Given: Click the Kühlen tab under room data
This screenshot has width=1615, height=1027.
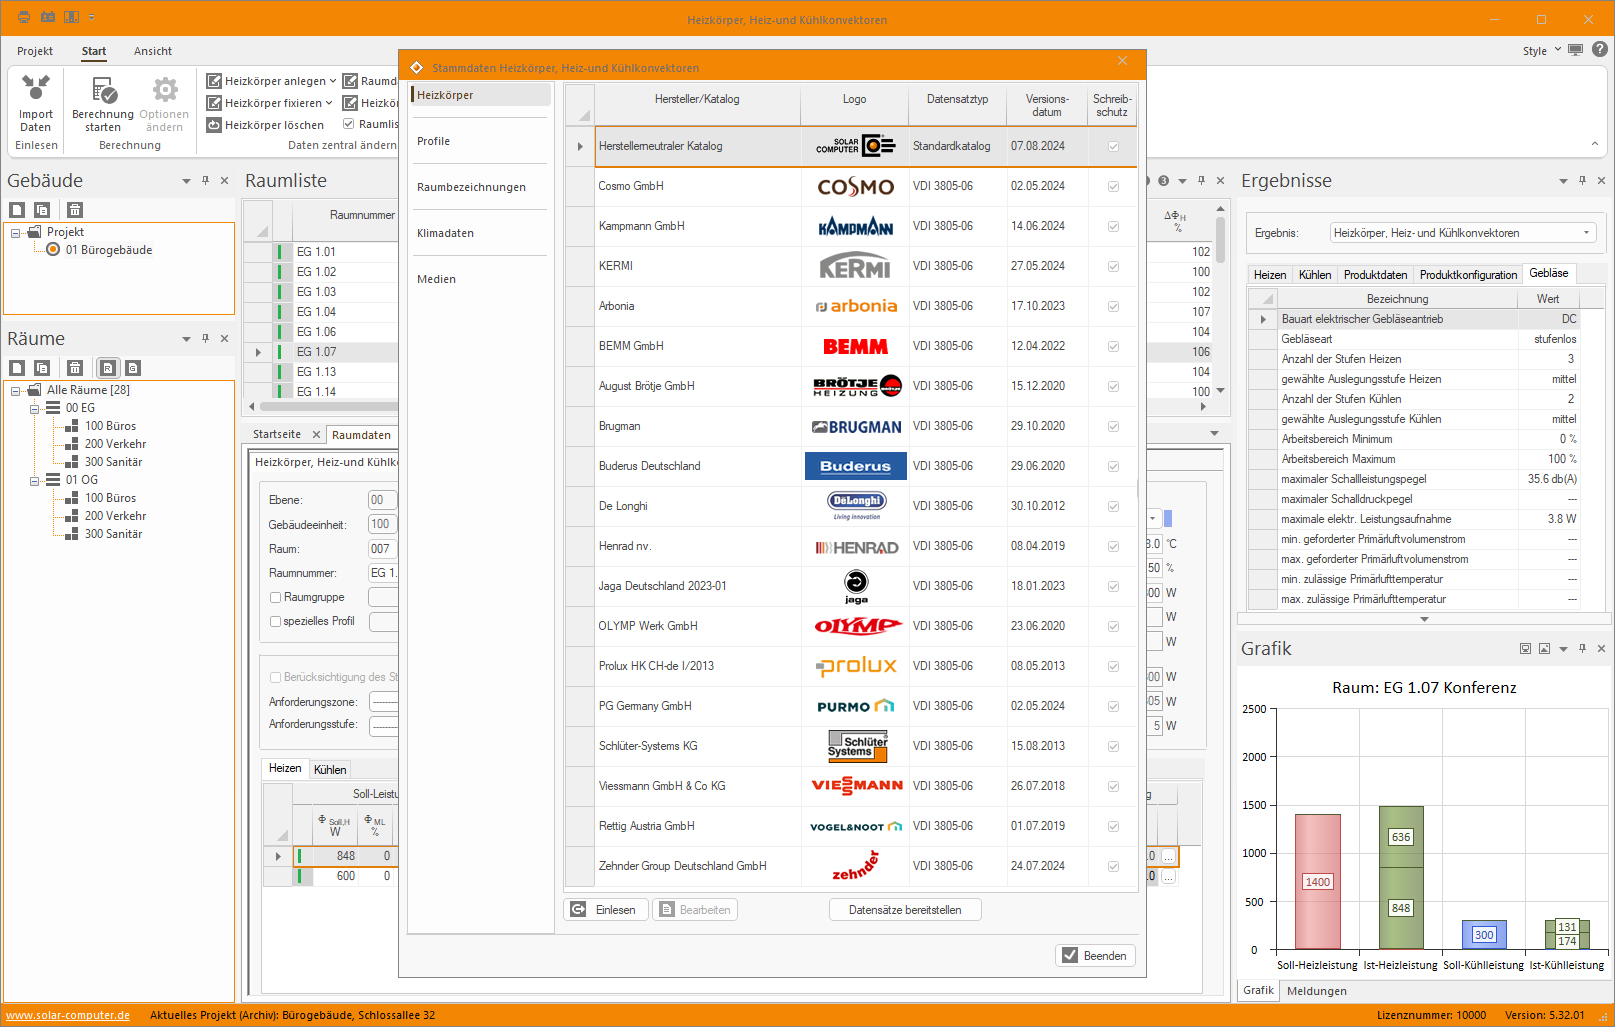Looking at the screenshot, I should pyautogui.click(x=330, y=770).
